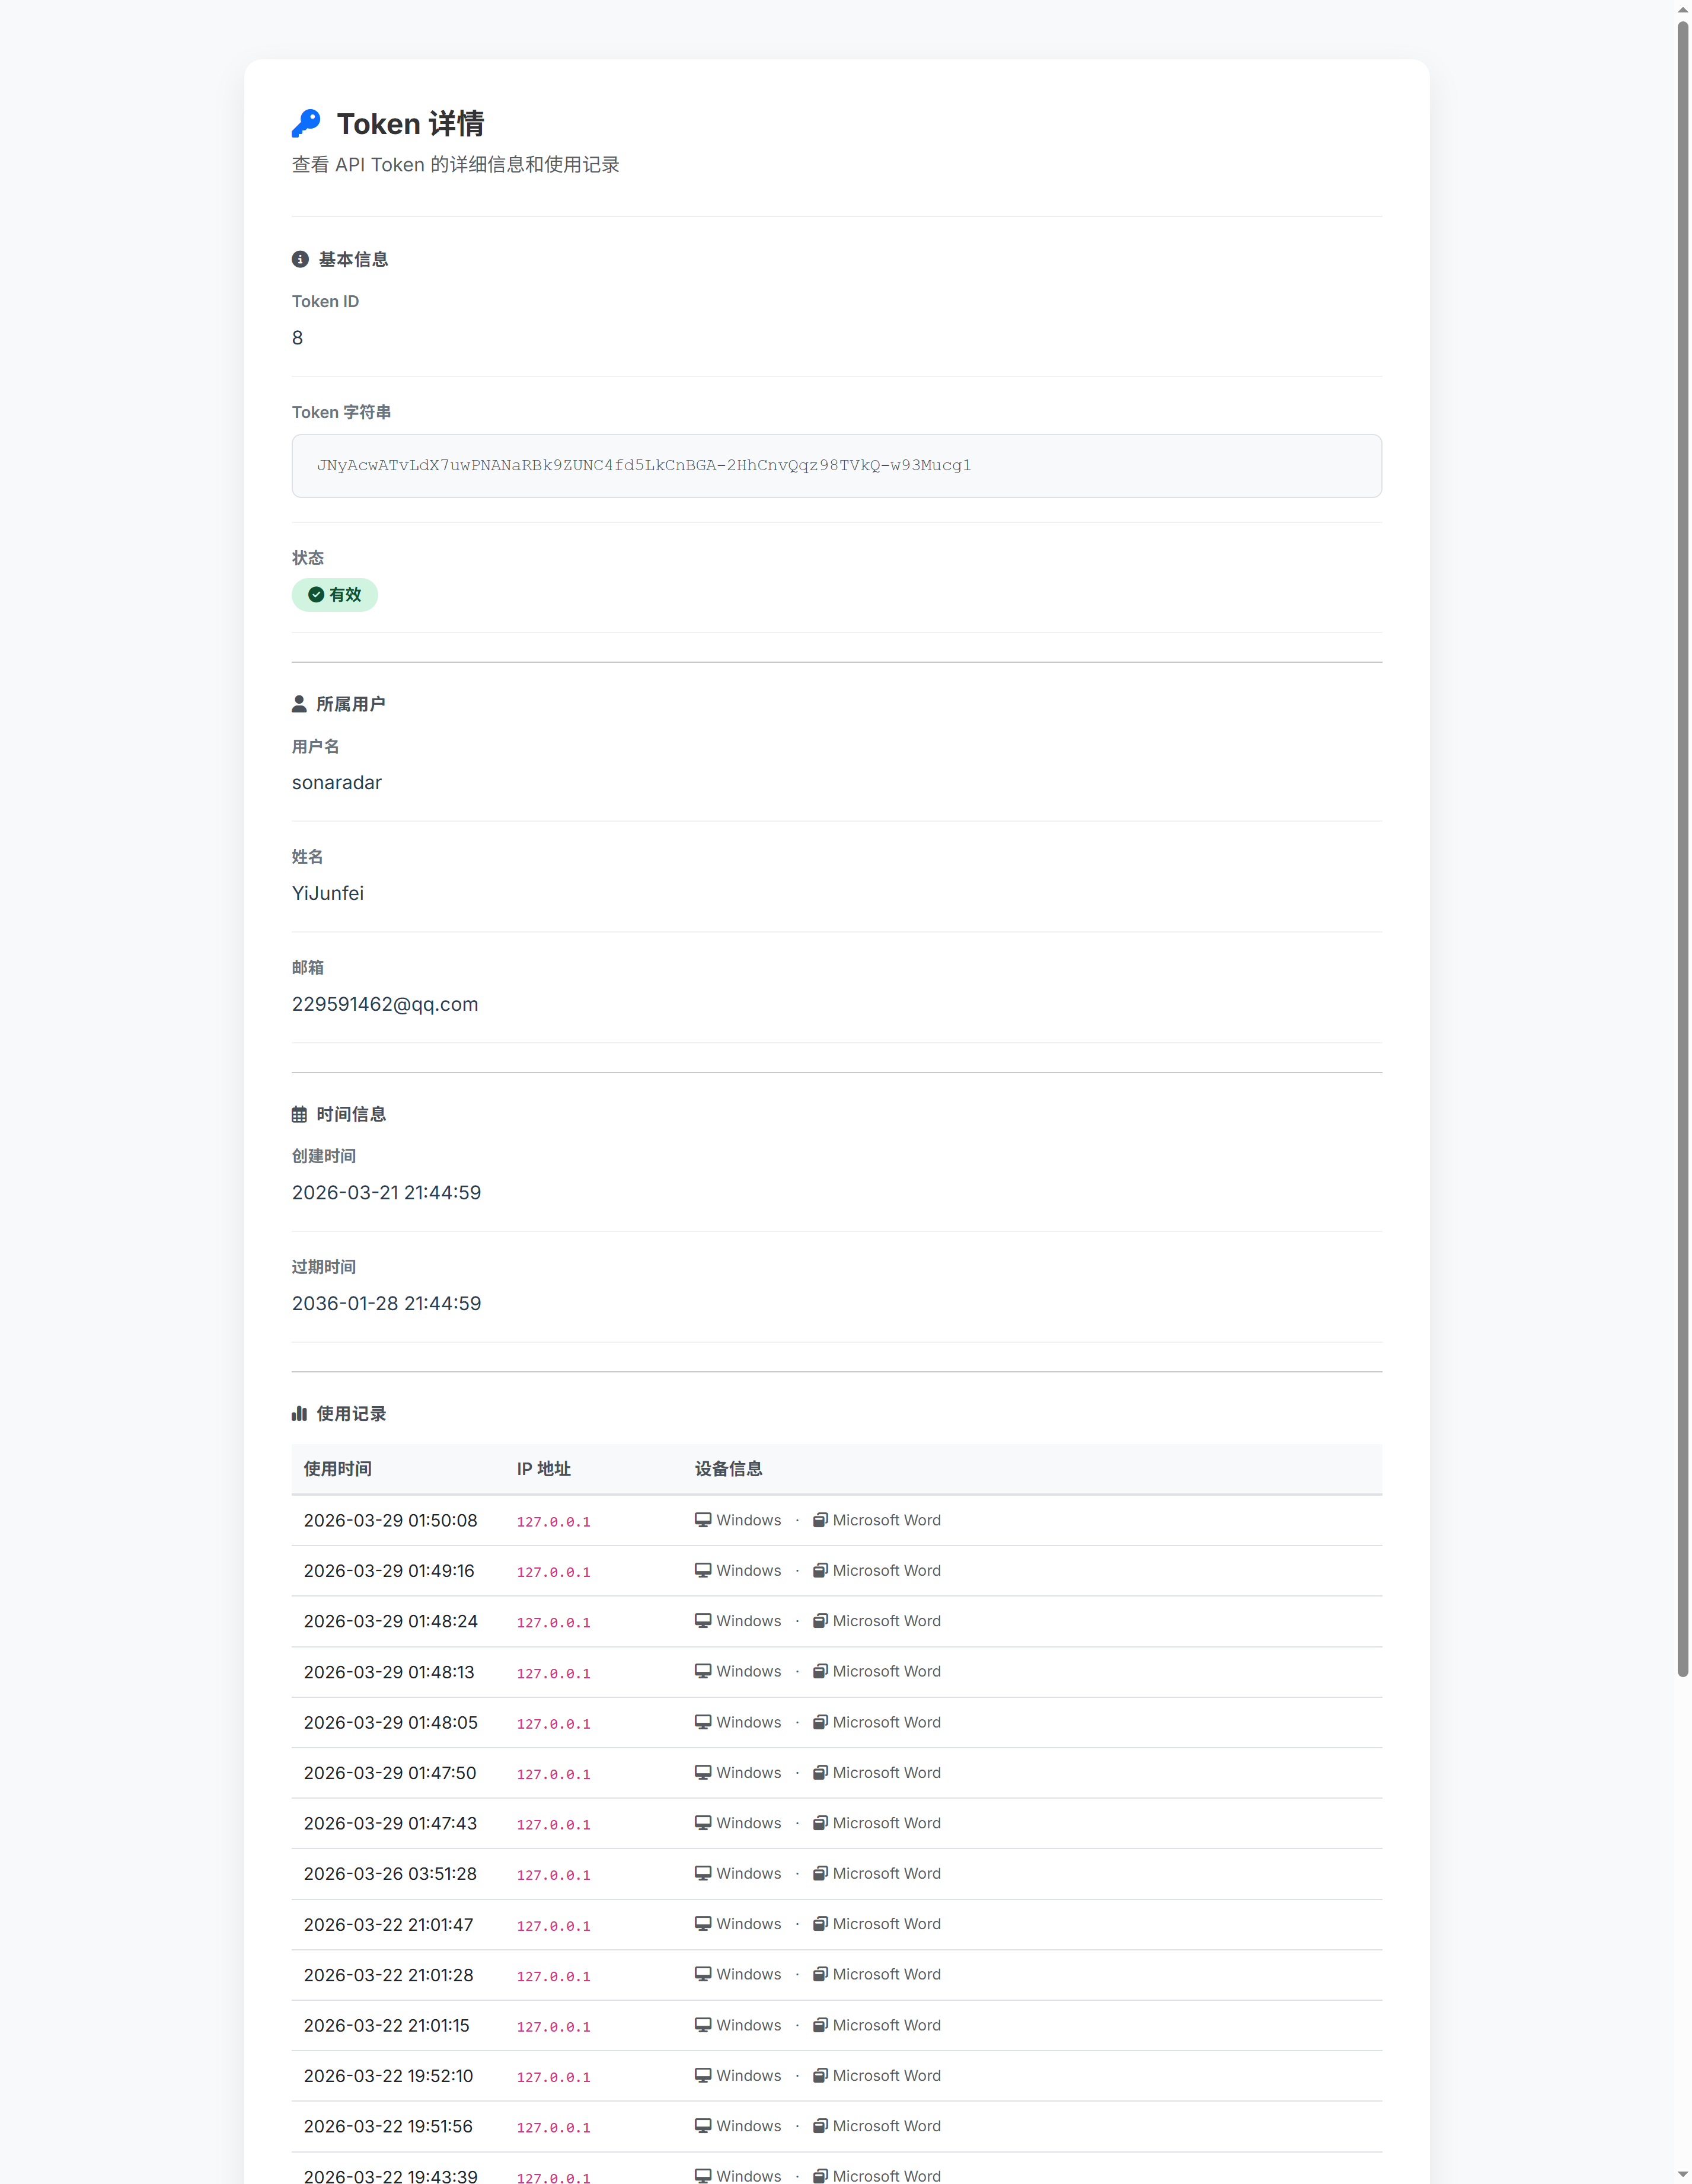Click the email 229591462@qq.com

click(385, 1004)
